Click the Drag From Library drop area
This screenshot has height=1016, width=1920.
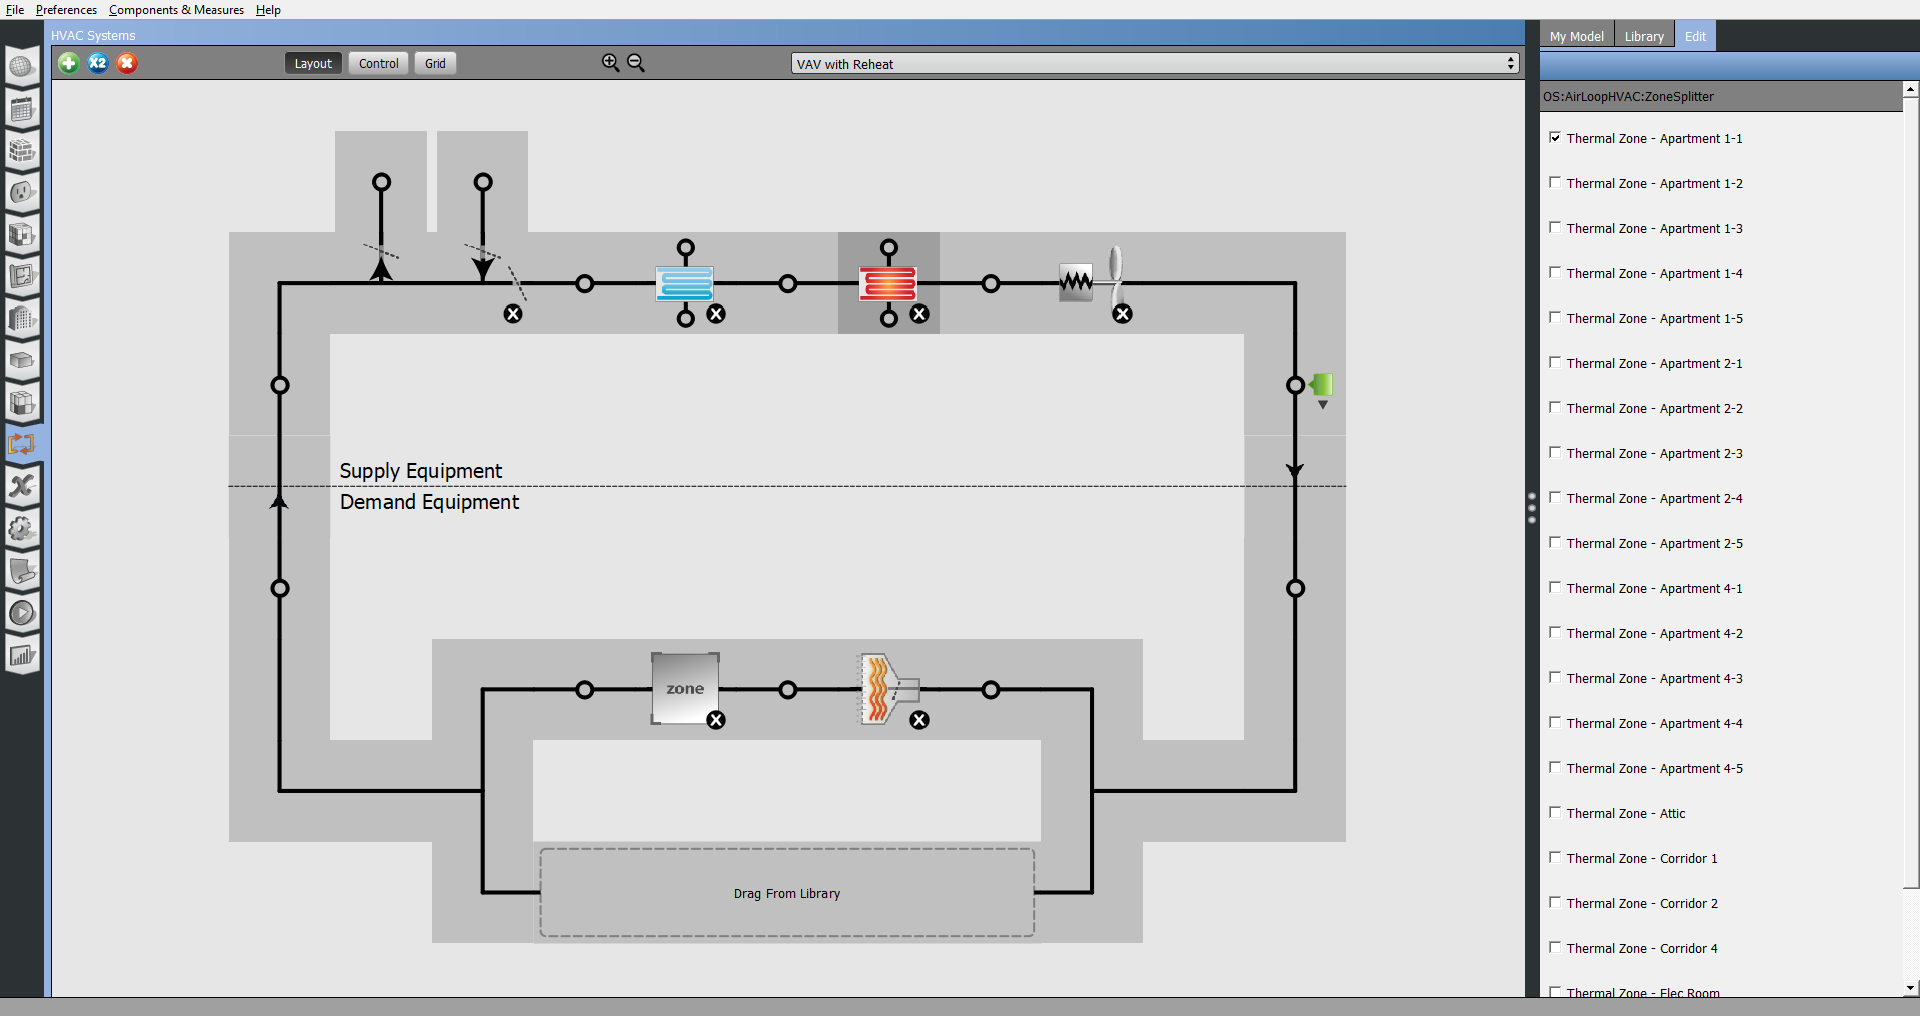click(787, 893)
